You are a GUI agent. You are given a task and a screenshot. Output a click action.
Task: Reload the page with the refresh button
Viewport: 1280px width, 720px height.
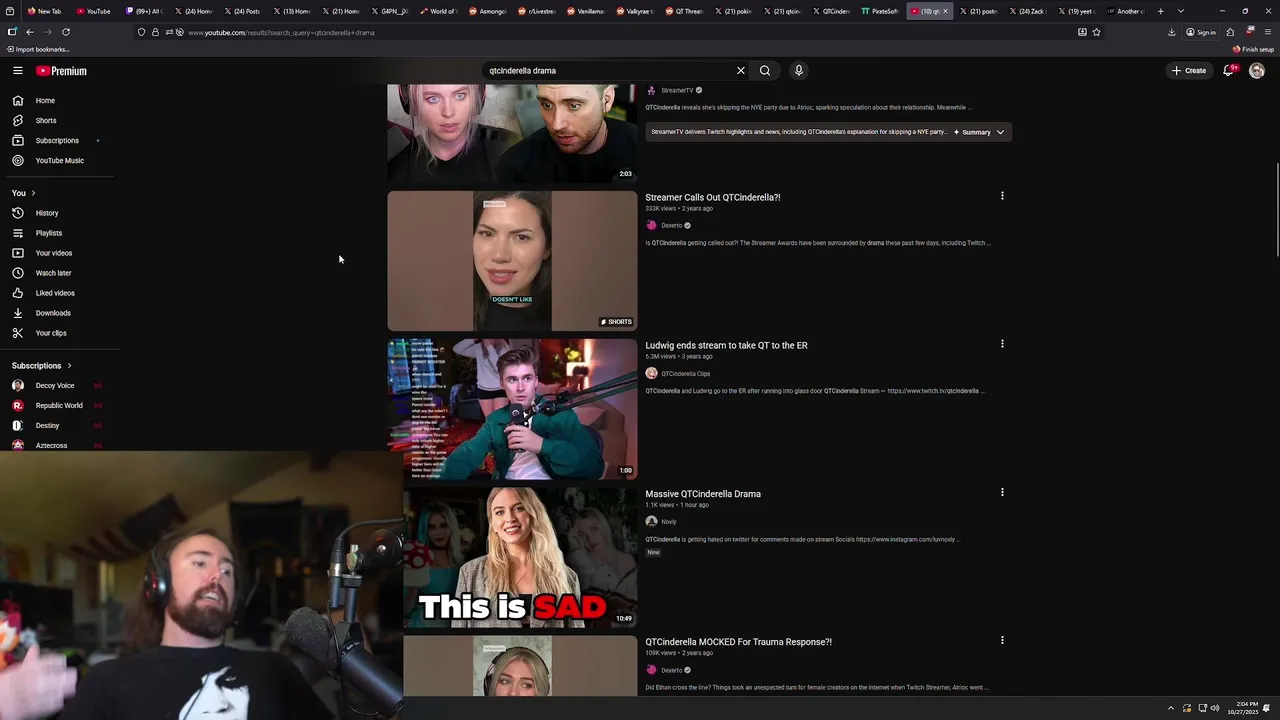coord(66,32)
